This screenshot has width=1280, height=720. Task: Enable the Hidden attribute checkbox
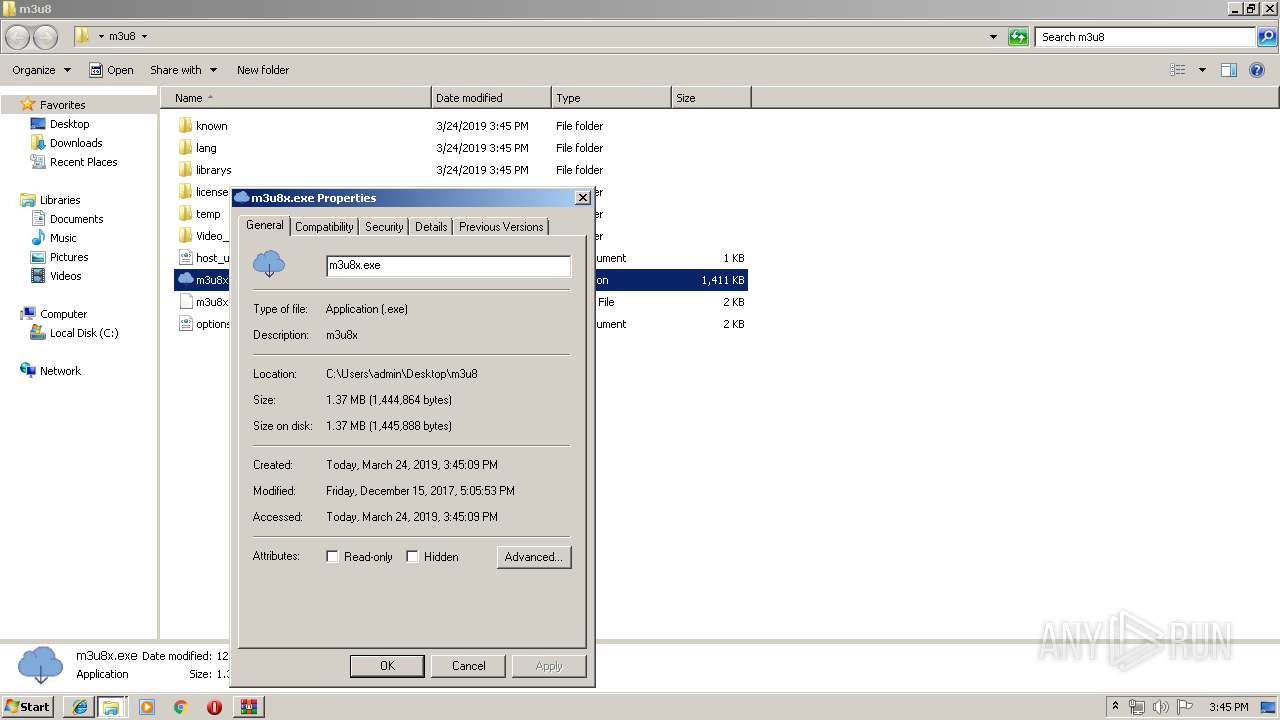[412, 557]
